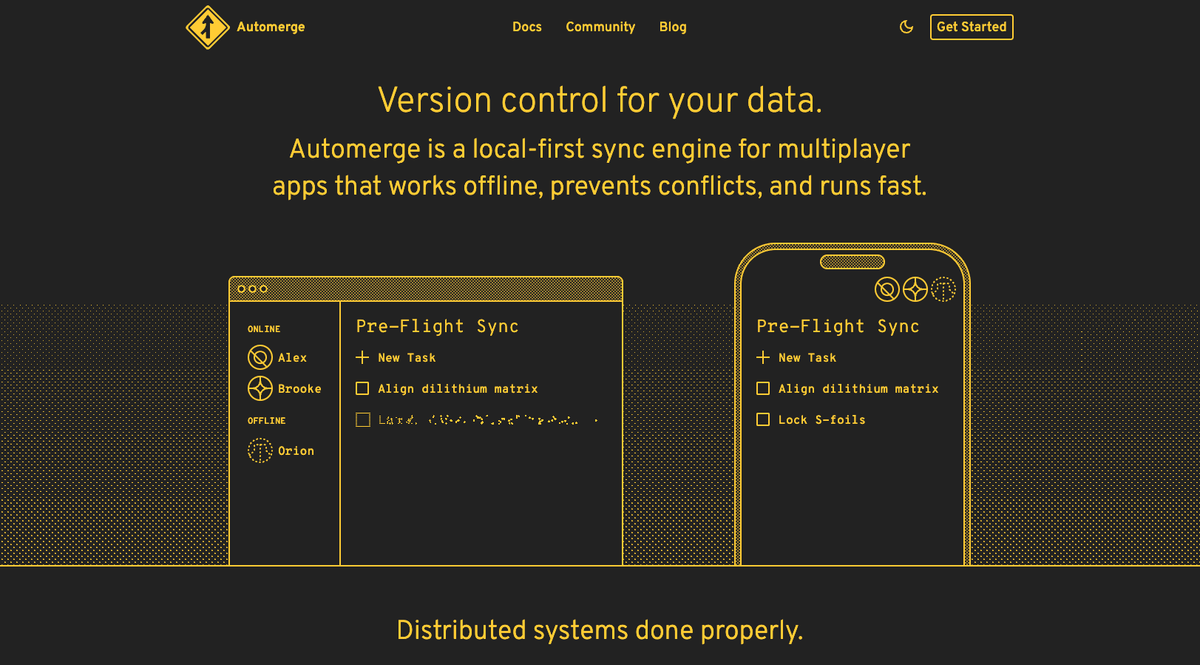
Task: Check Align dilithium matrix in the desktop window
Action: point(363,389)
